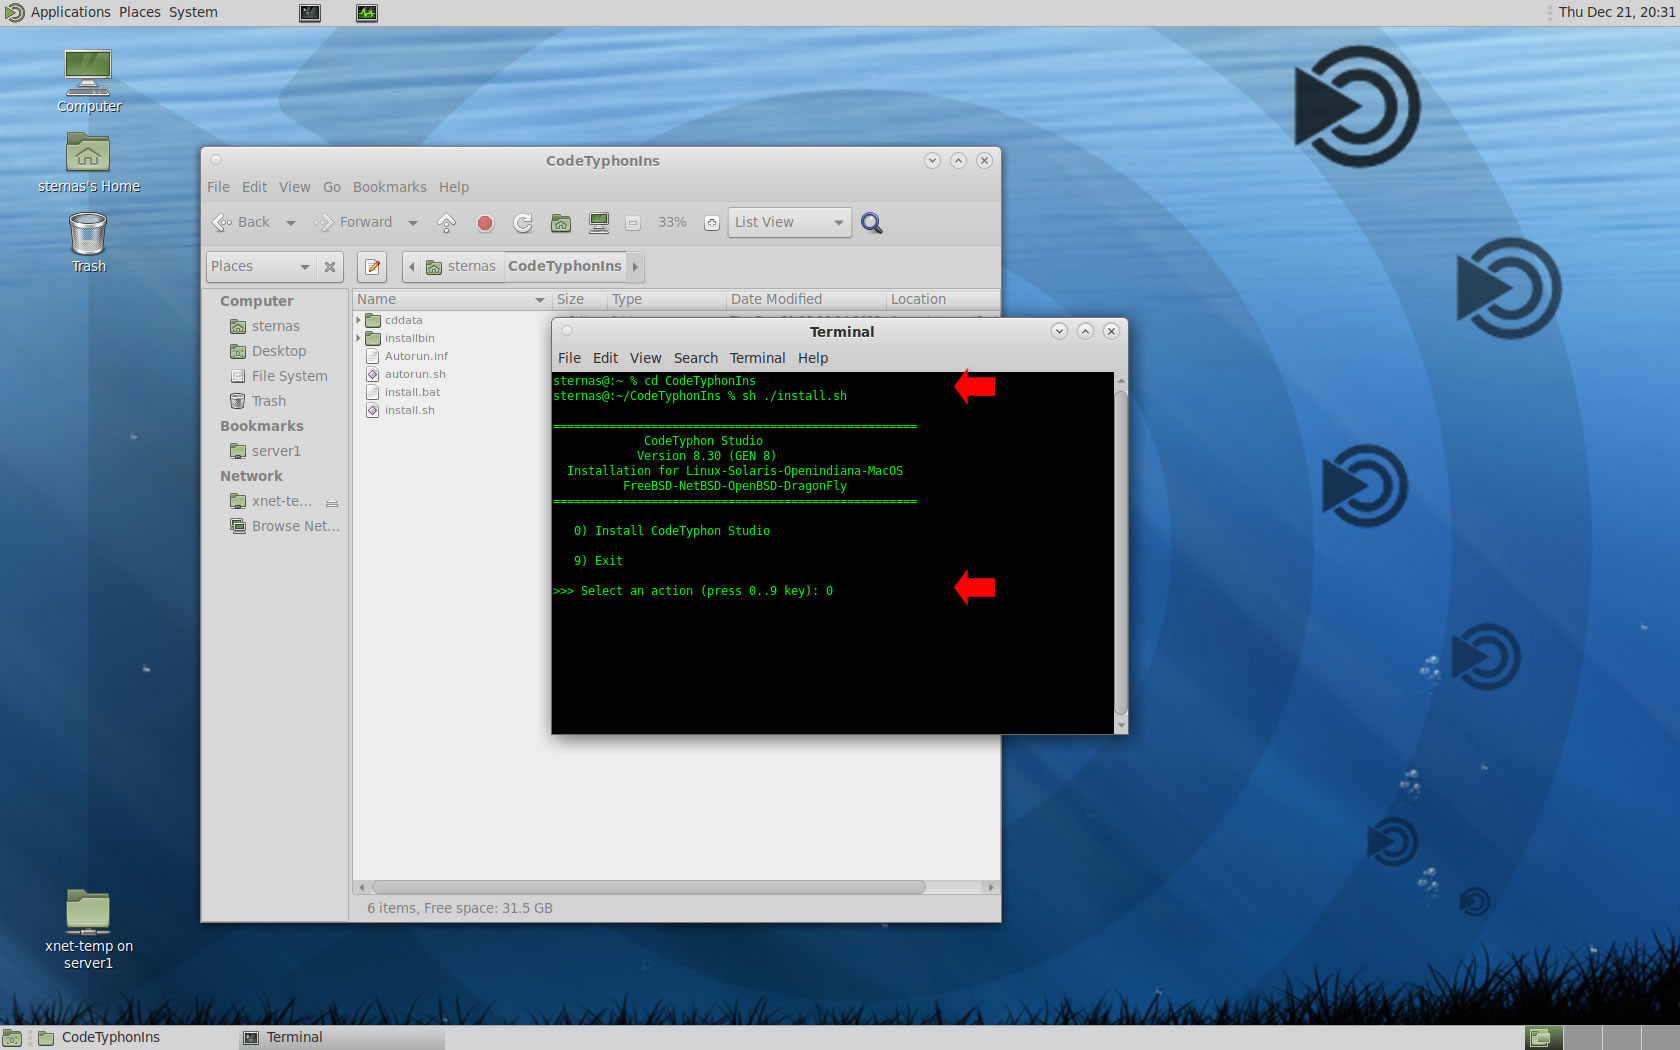Screen dimensions: 1680x1050
Task: Click the Terminal vertical scrollbar
Action: [1121, 553]
